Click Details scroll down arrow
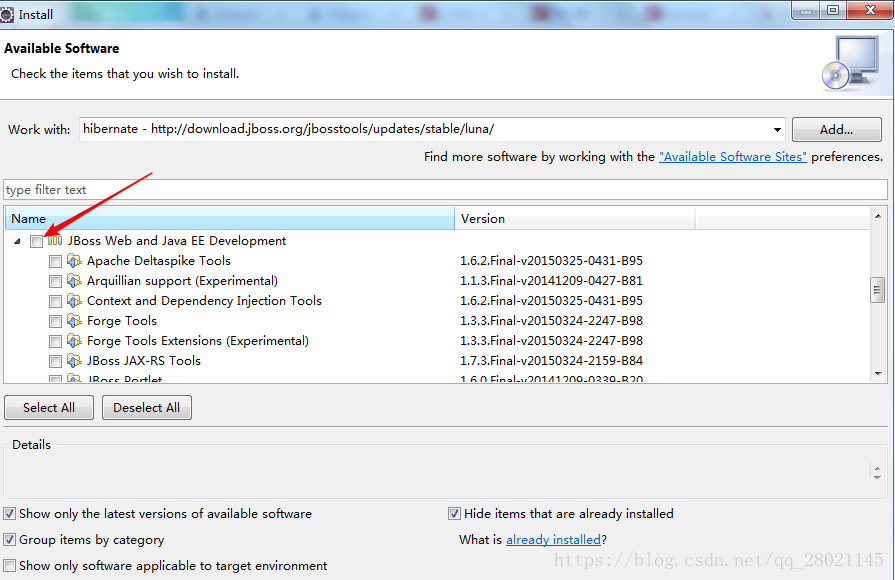The width and height of the screenshot is (895, 580). click(x=877, y=477)
